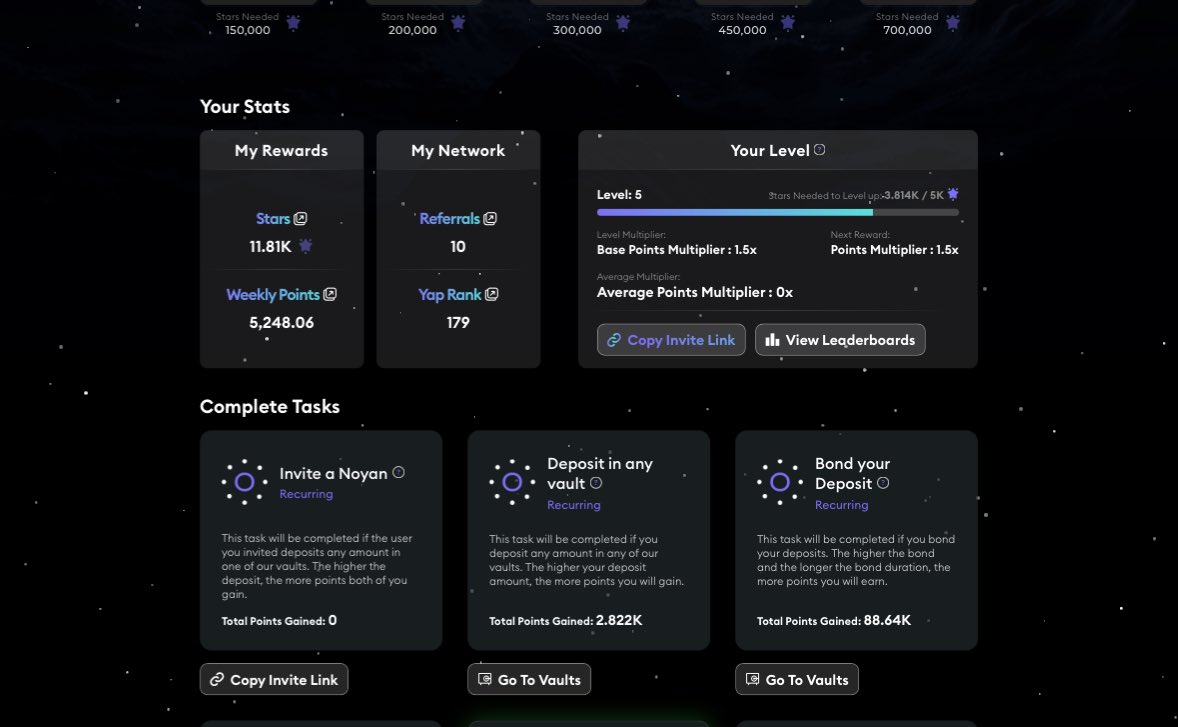Select the My Rewards header
Image resolution: width=1178 pixels, height=727 pixels.
coord(282,150)
